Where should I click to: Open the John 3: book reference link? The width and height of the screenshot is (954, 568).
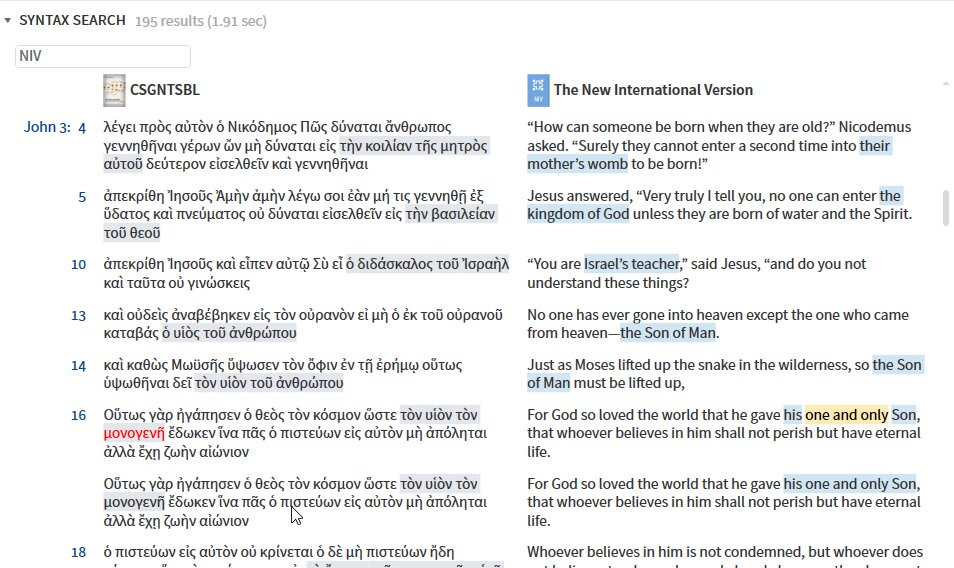47,127
